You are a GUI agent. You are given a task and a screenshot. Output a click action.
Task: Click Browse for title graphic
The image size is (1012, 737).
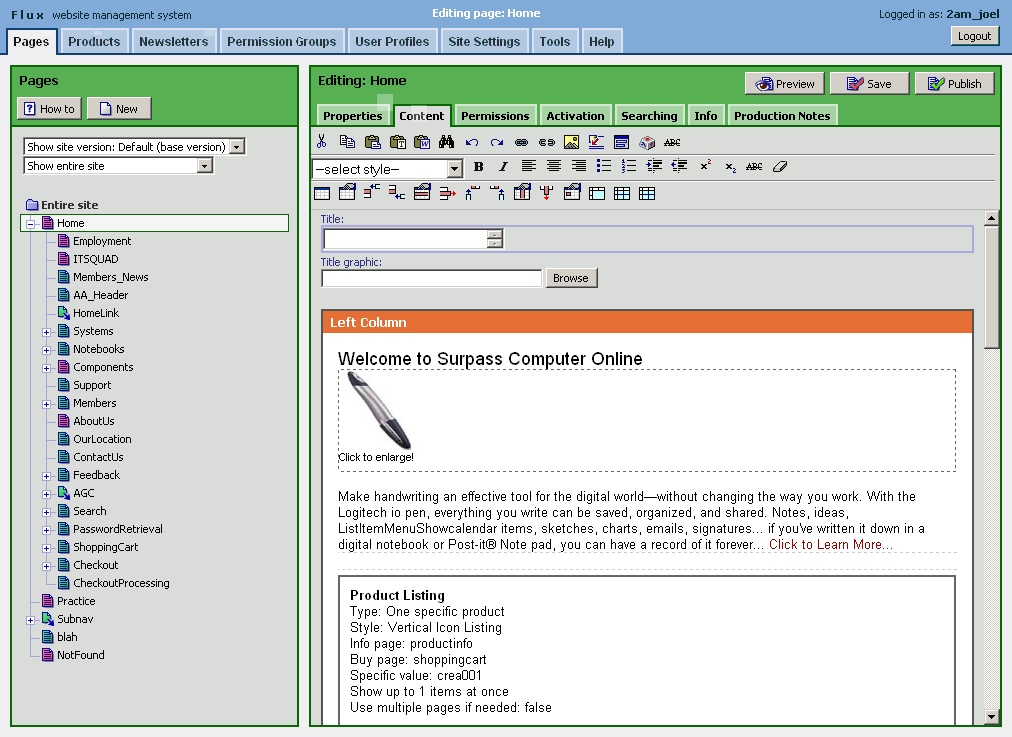point(571,278)
